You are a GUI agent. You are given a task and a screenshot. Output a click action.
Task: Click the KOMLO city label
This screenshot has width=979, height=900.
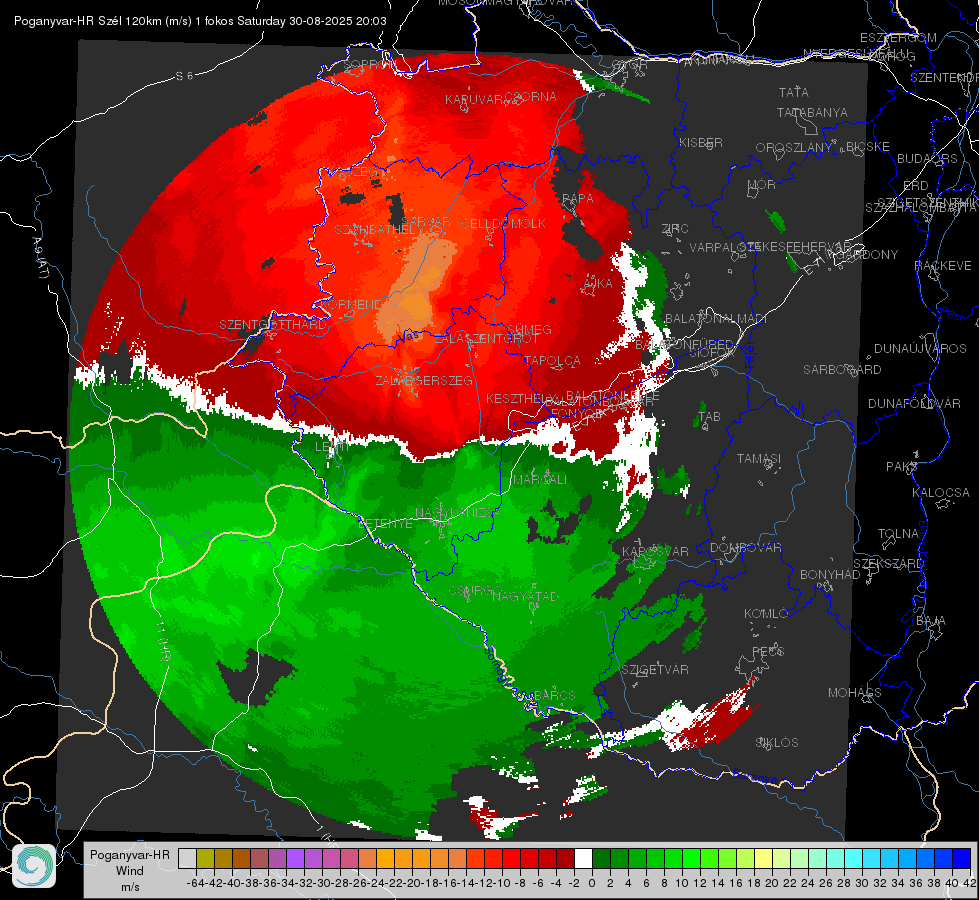766,614
